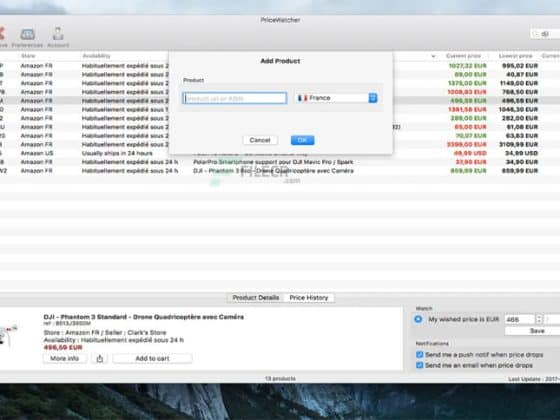Click the 34,99 USD lowest price

(522, 153)
